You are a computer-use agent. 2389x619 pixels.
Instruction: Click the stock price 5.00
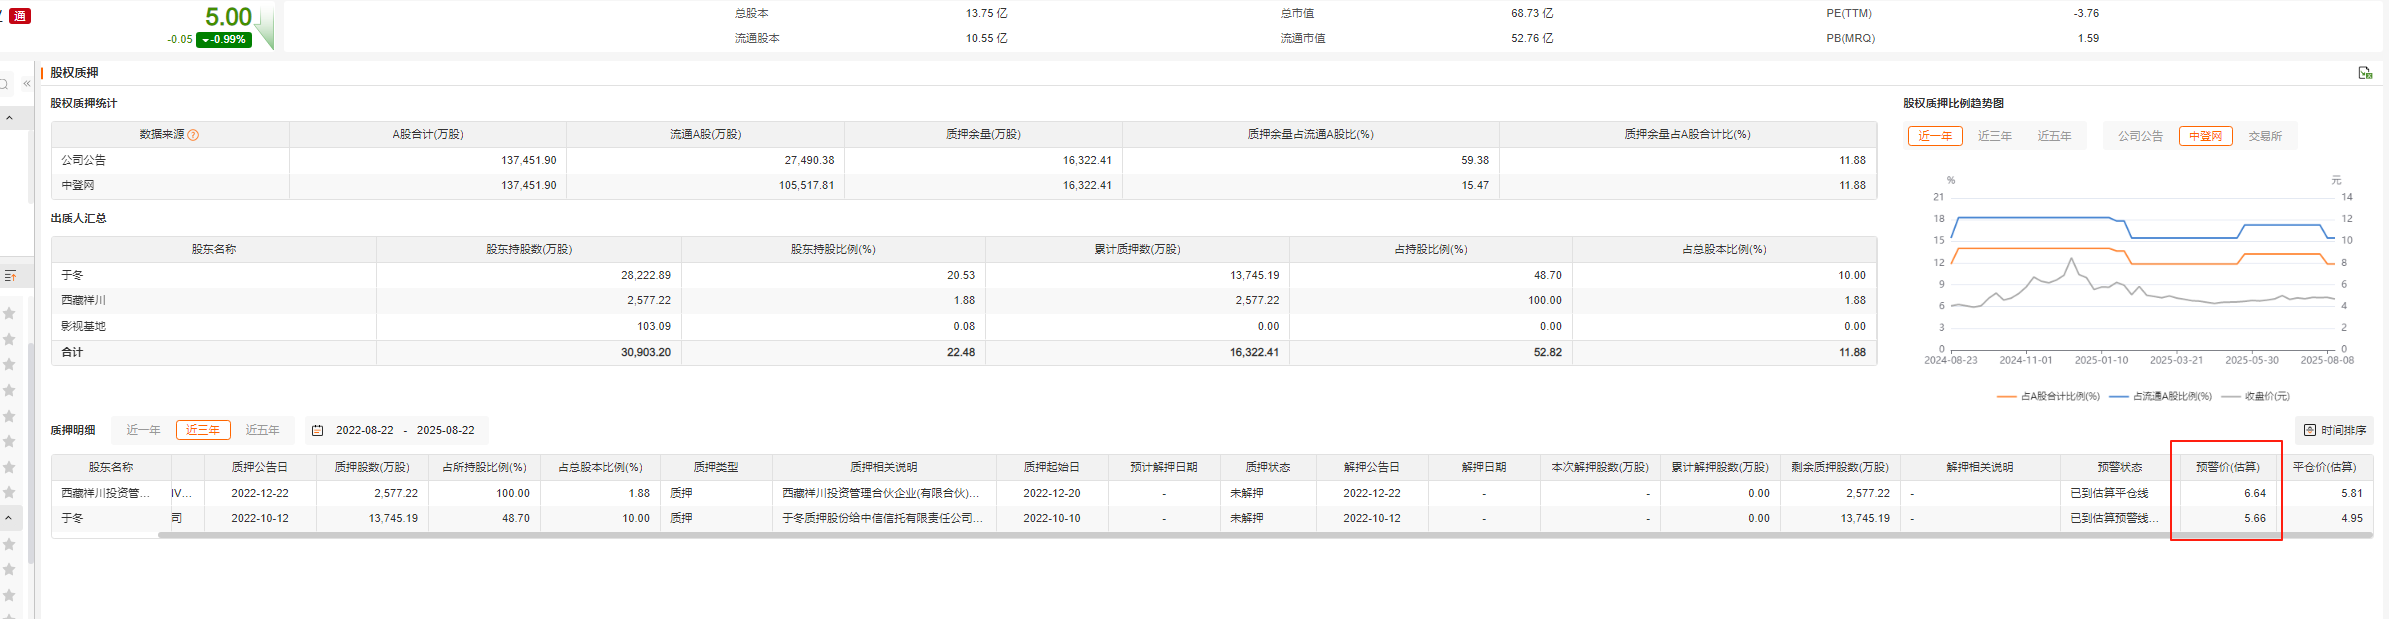tap(228, 17)
